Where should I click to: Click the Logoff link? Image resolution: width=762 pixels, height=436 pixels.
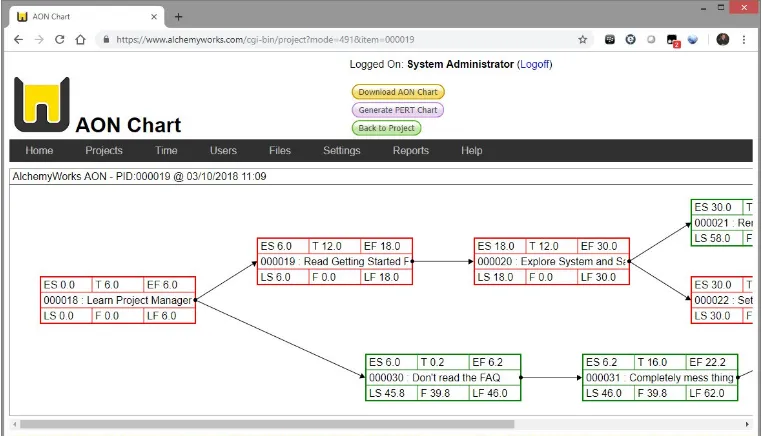coord(535,64)
